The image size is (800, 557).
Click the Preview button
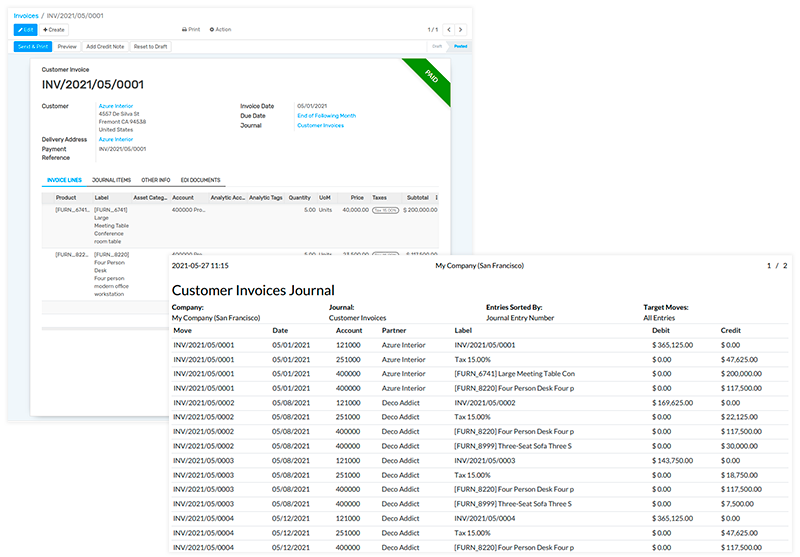coord(67,46)
